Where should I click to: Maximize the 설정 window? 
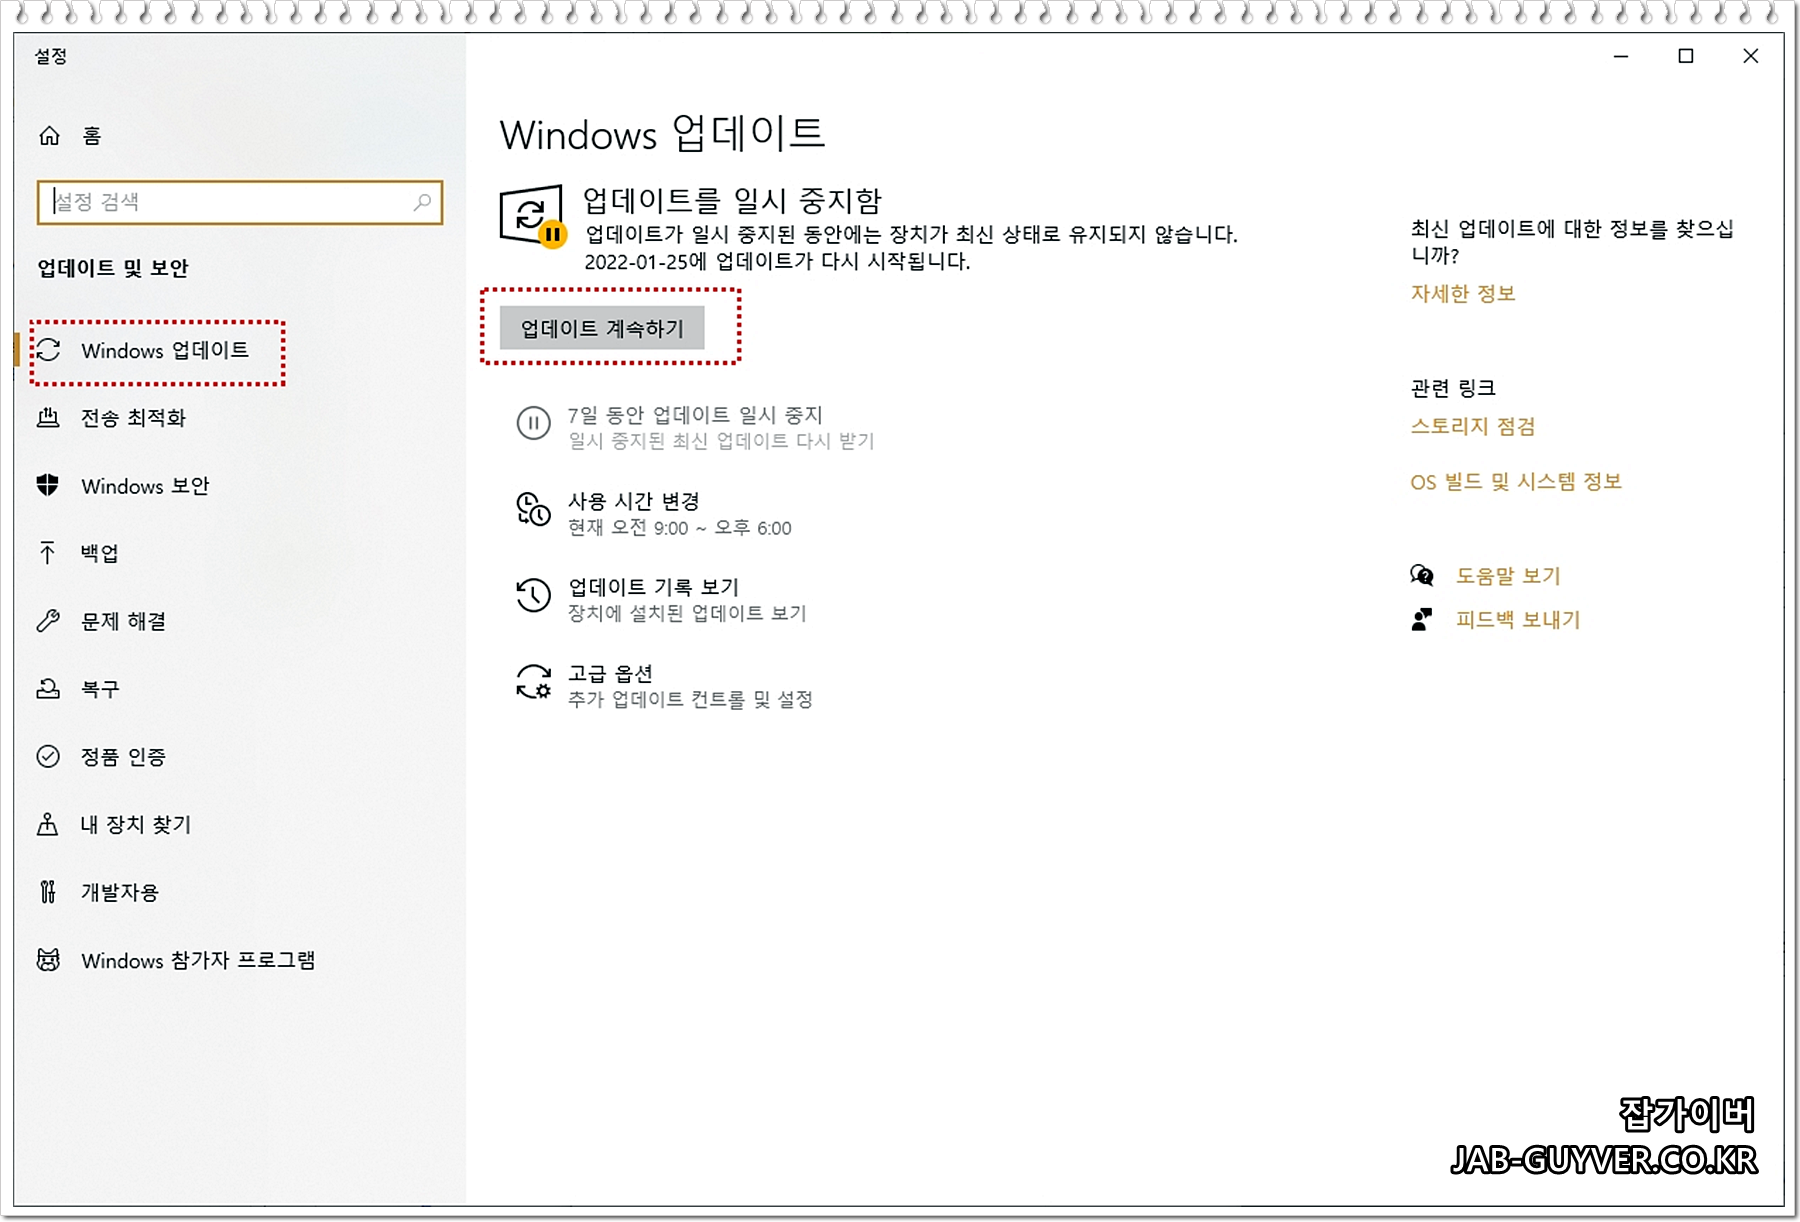[x=1686, y=56]
